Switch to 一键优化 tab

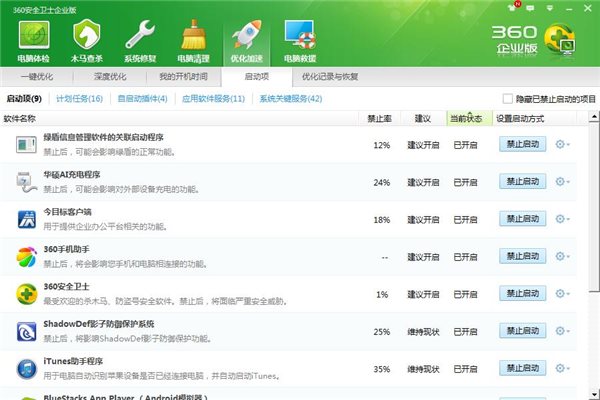coord(37,77)
